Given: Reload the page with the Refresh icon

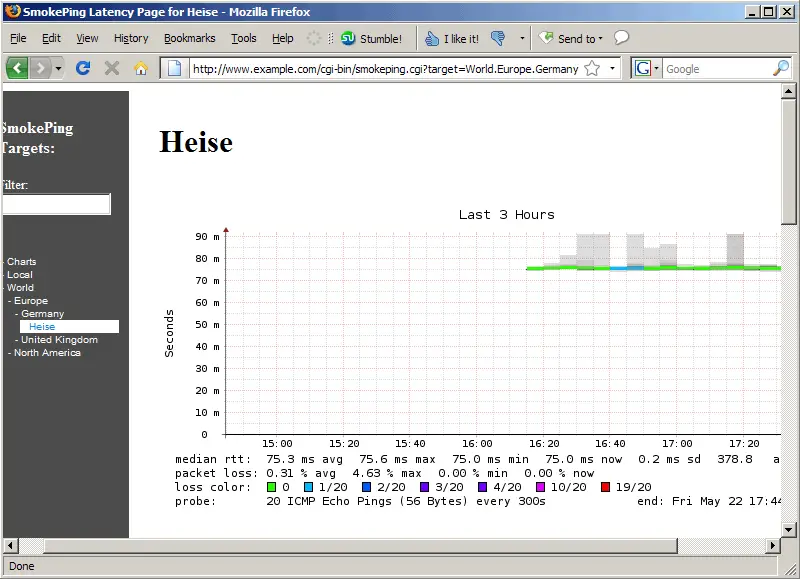Looking at the screenshot, I should coord(83,68).
